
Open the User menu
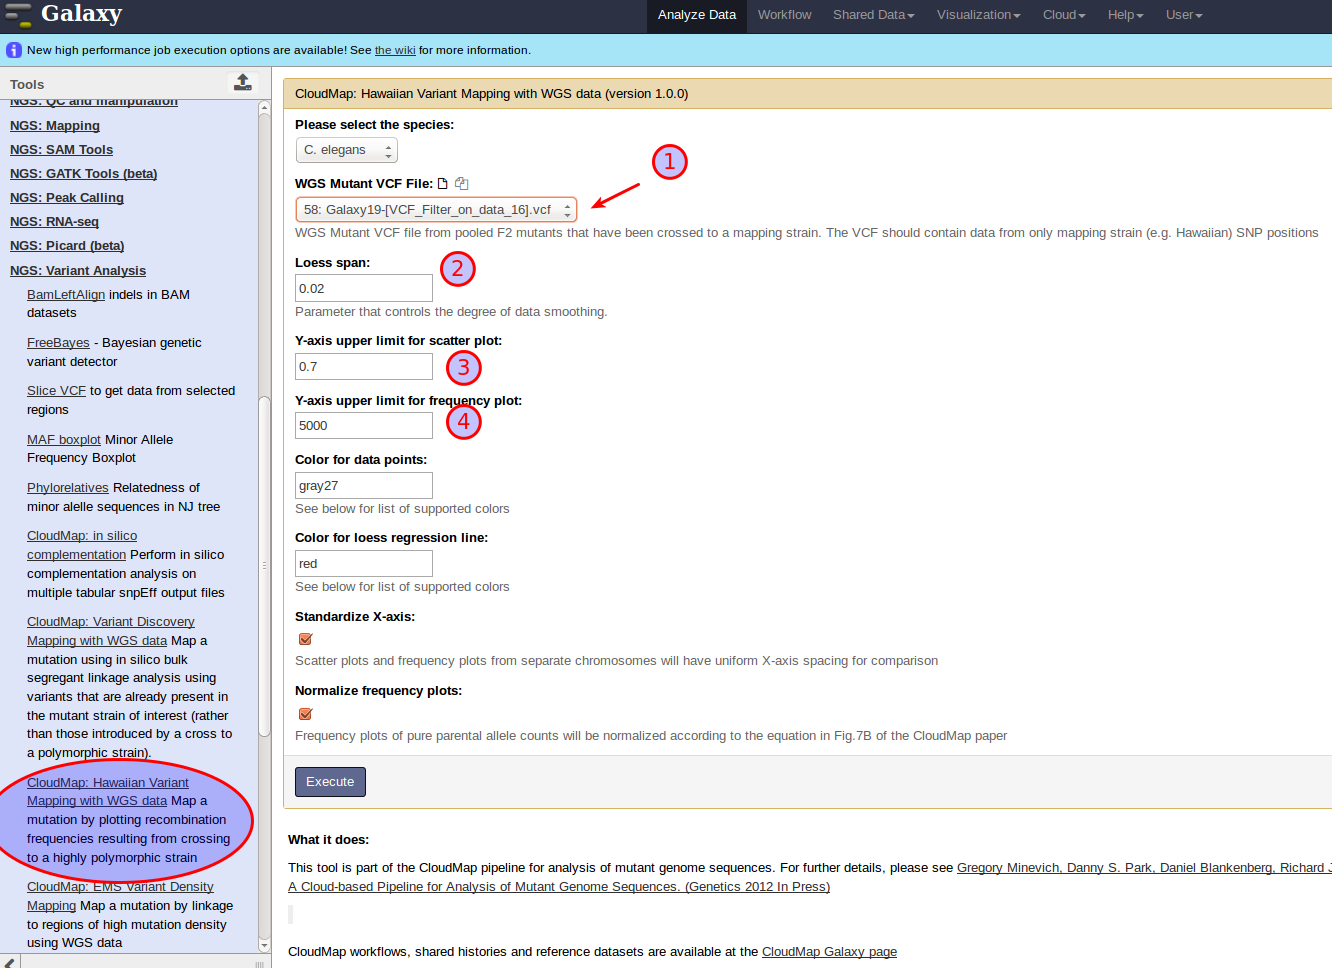[1184, 15]
